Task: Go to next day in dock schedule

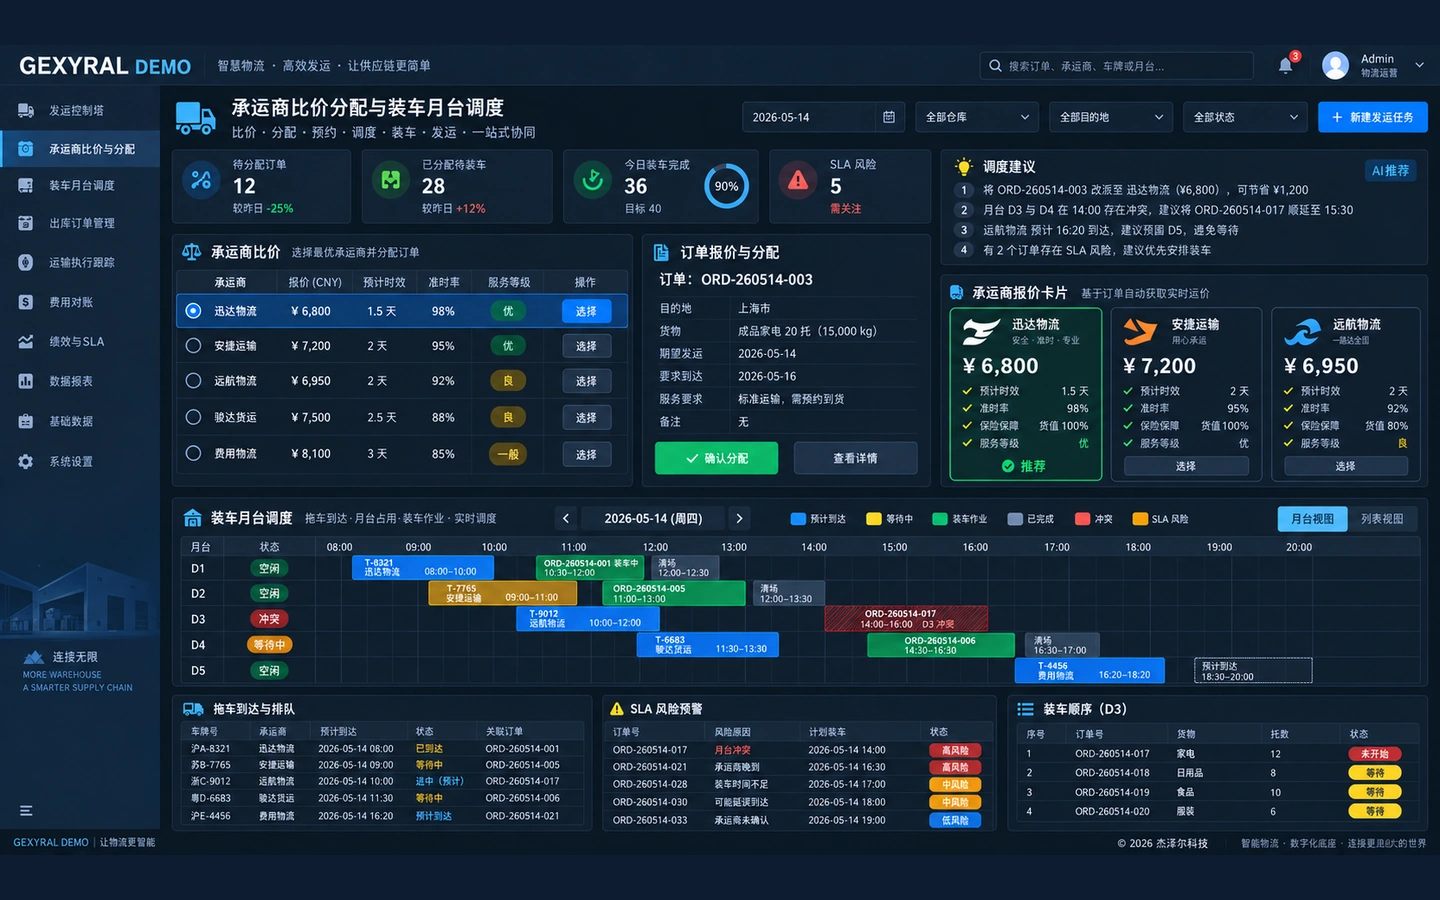Action: point(739,518)
